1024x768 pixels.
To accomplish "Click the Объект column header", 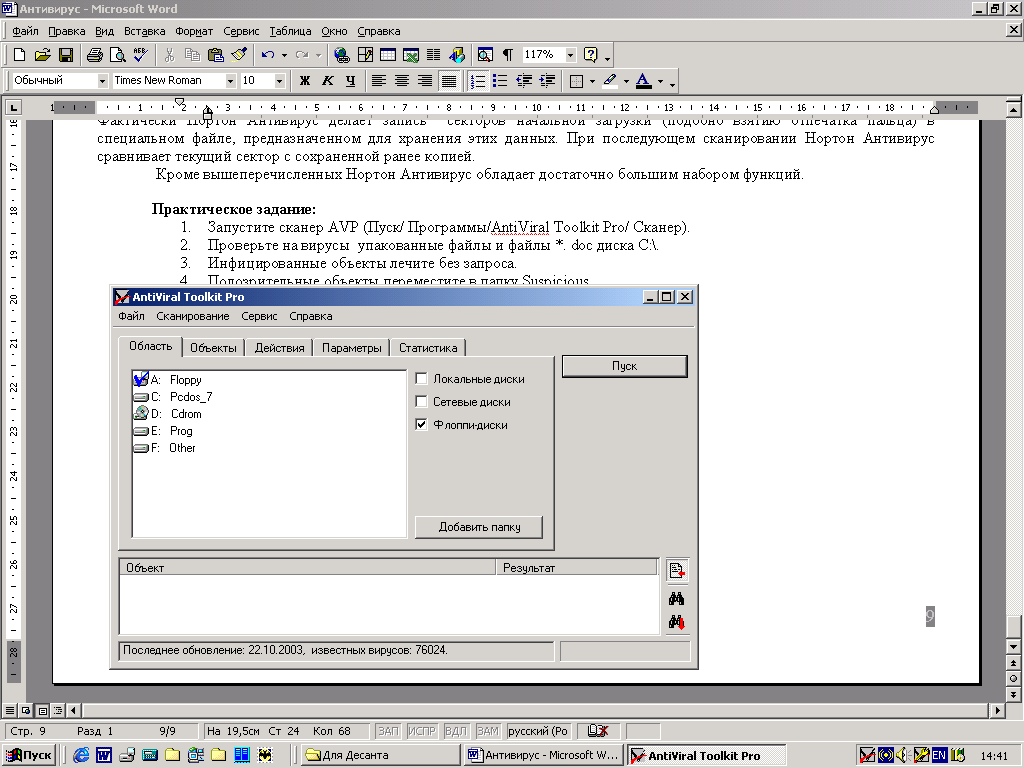I will click(308, 568).
